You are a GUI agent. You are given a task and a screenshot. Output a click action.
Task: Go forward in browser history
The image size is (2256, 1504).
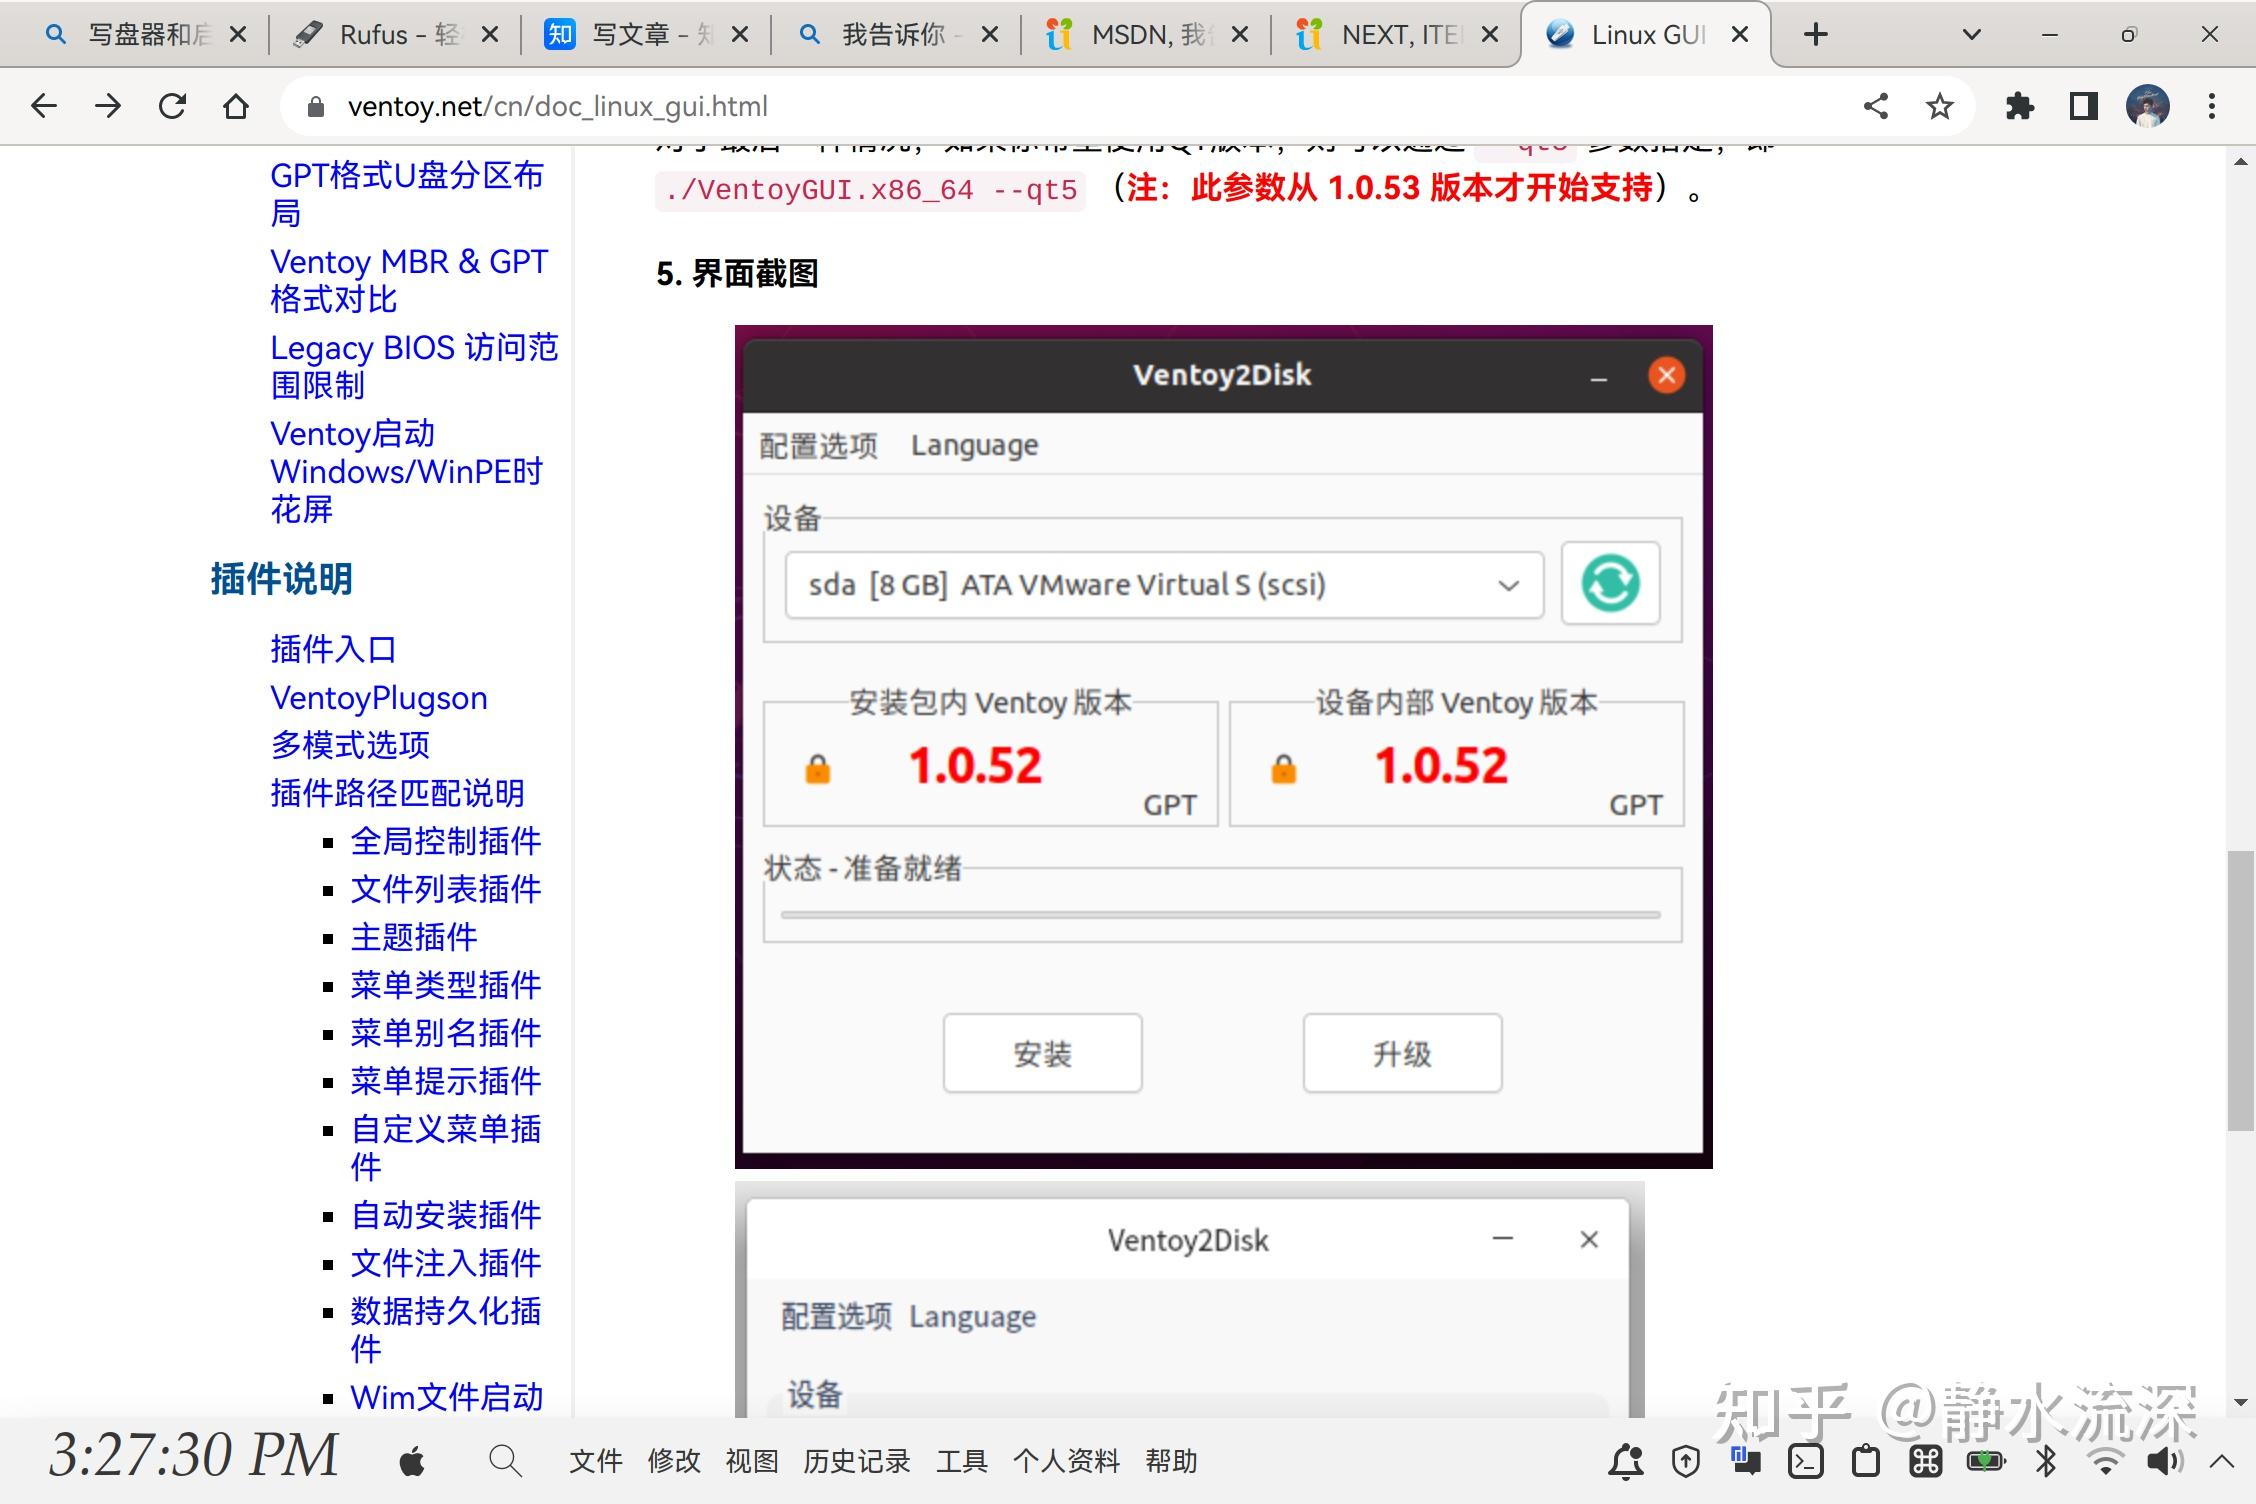(x=108, y=106)
